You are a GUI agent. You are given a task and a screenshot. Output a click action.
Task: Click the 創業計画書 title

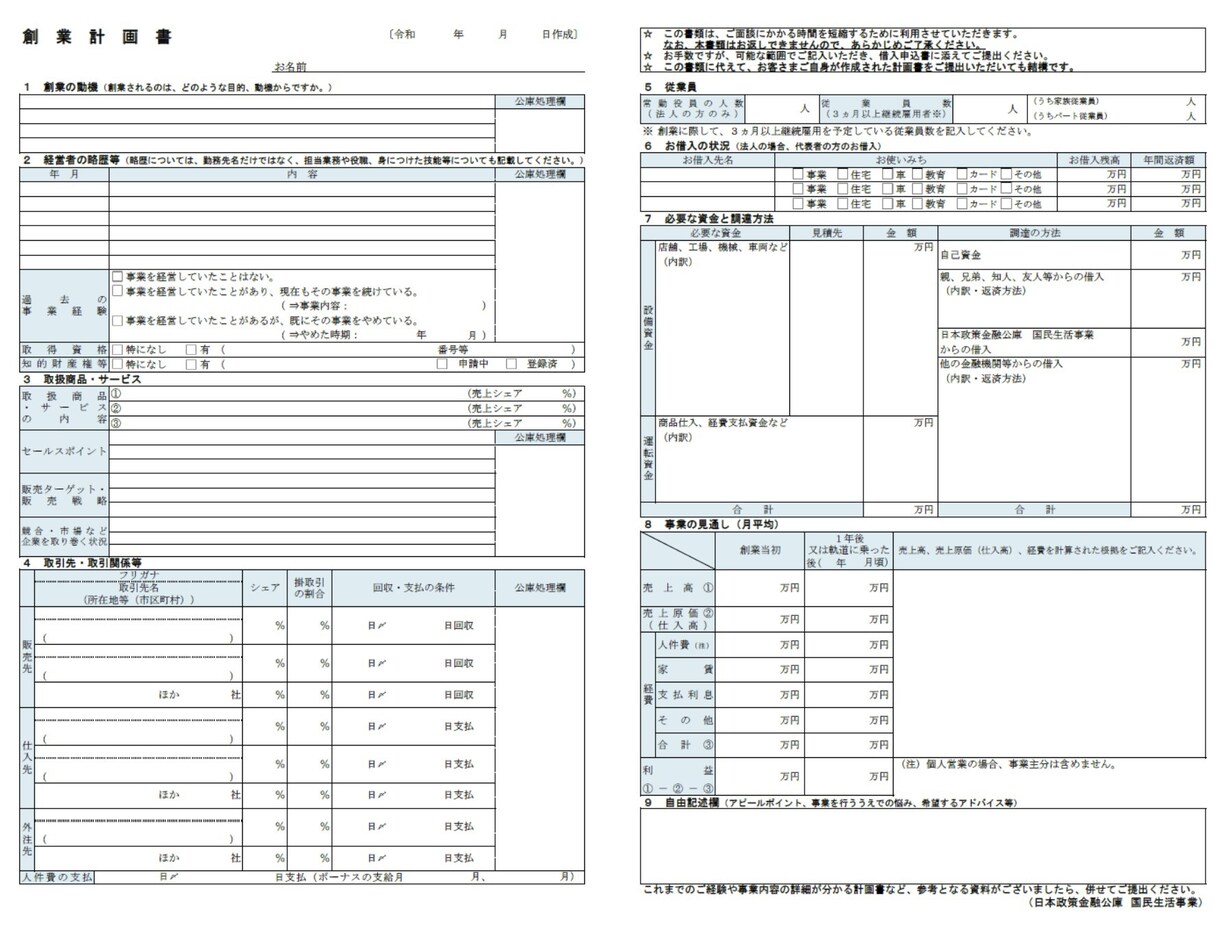pos(97,37)
